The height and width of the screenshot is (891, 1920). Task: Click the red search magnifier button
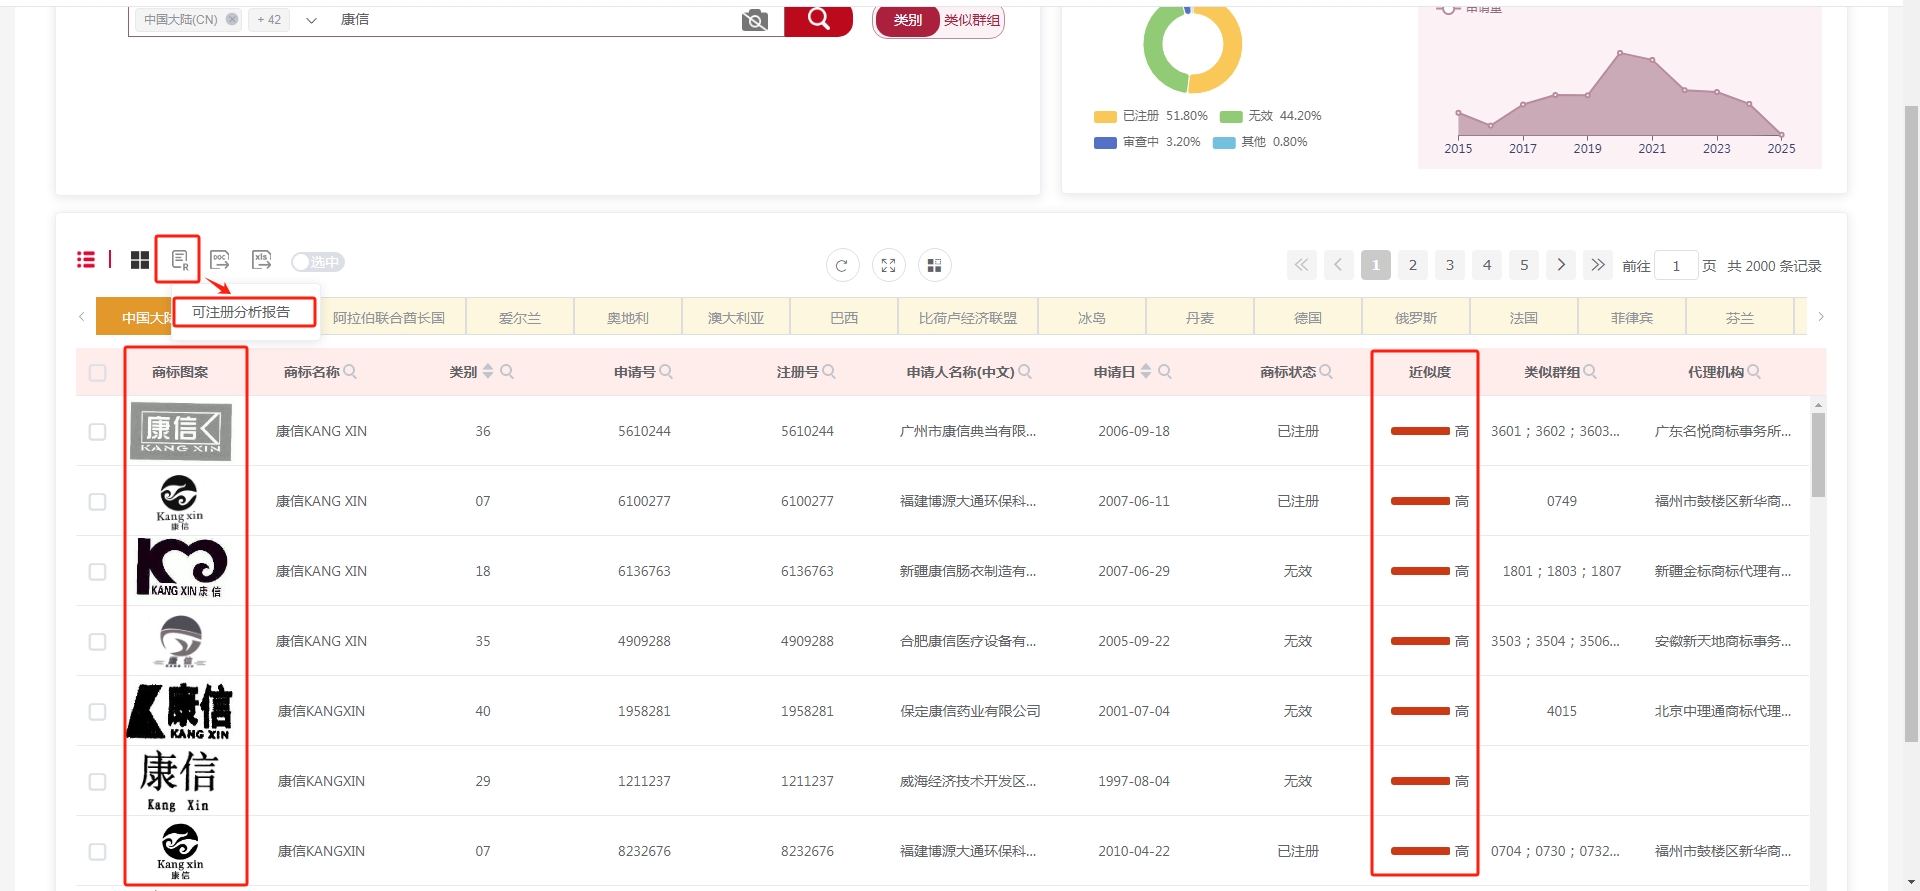pyautogui.click(x=818, y=19)
